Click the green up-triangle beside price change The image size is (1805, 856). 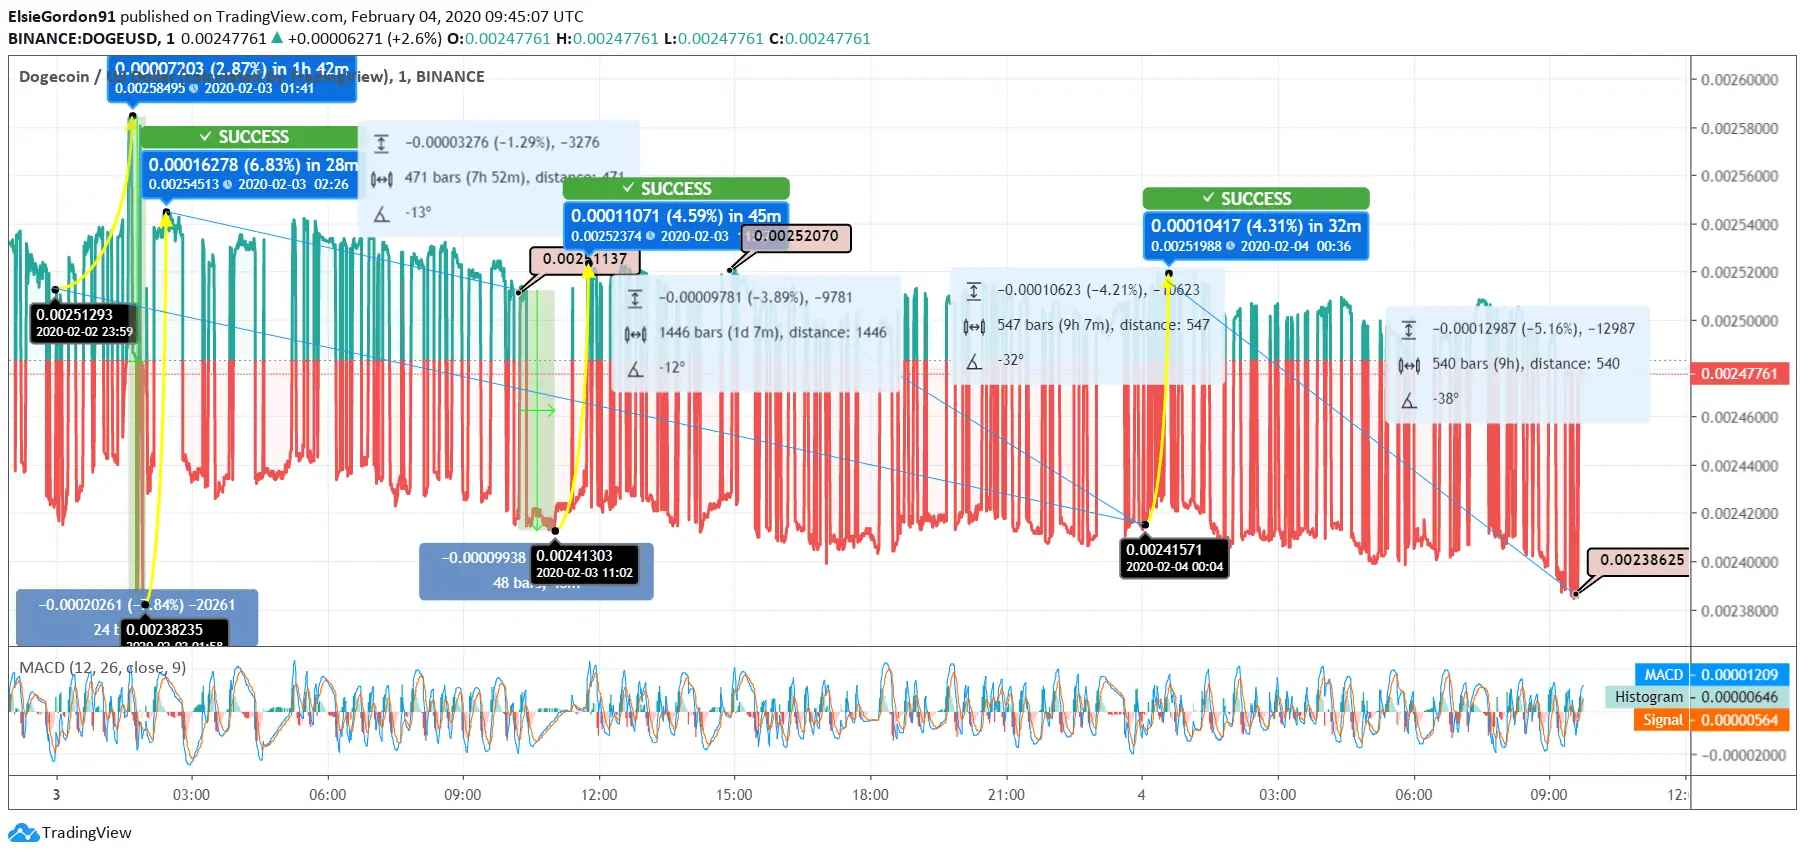(277, 38)
